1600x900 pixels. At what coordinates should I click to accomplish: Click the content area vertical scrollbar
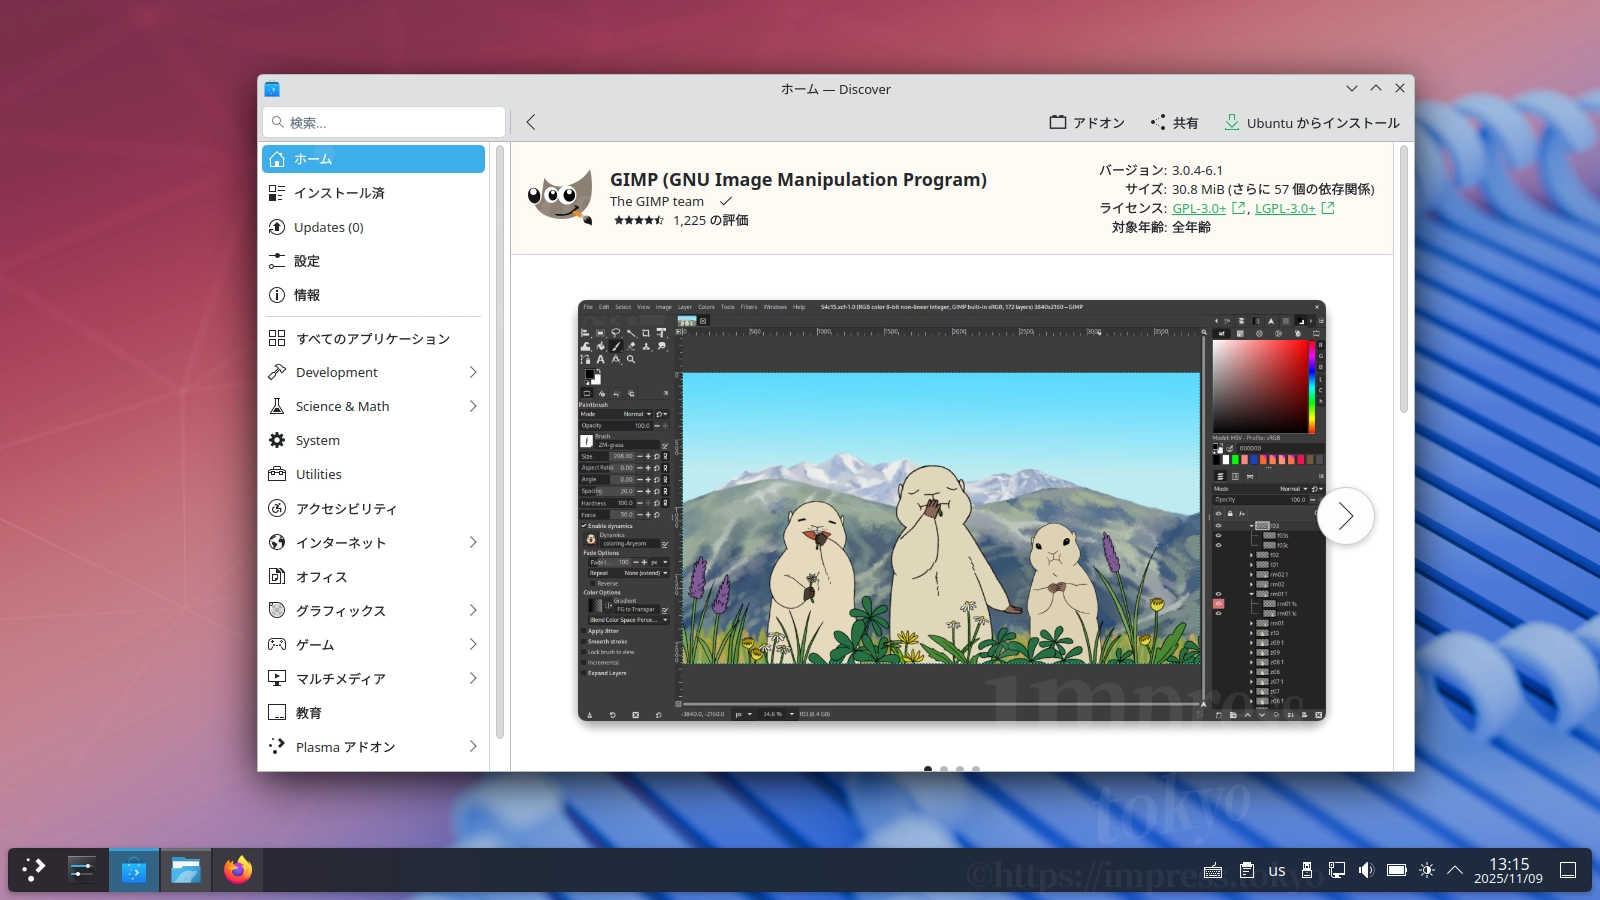pyautogui.click(x=1404, y=280)
